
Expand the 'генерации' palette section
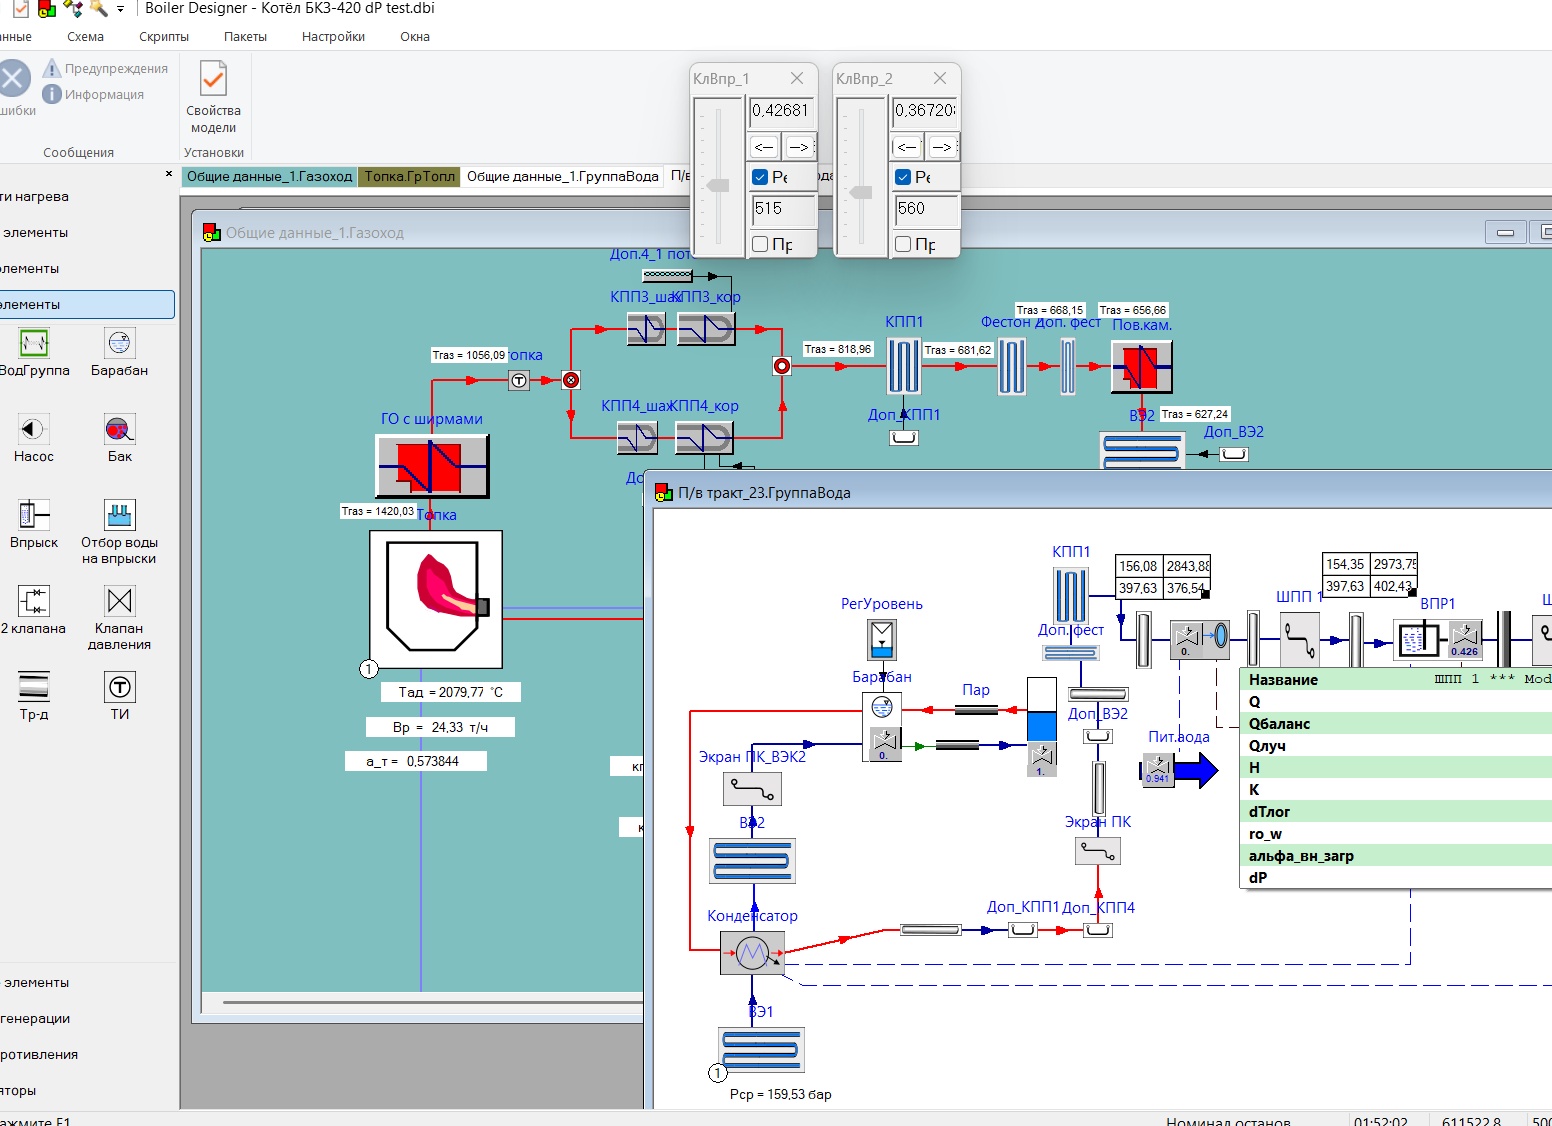pyautogui.click(x=36, y=1018)
